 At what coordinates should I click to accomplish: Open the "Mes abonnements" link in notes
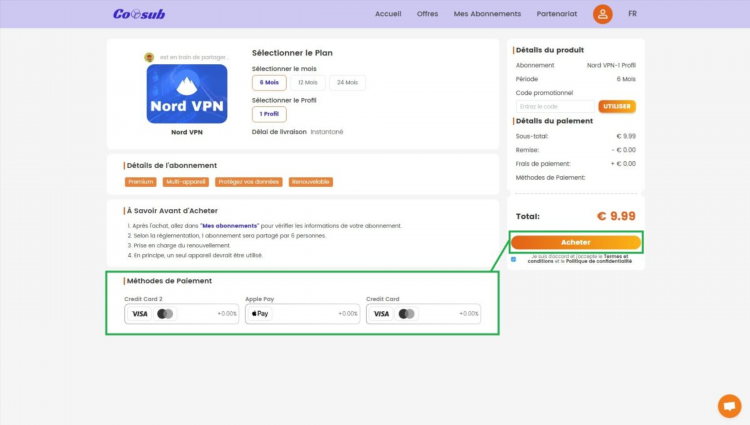tap(230, 226)
